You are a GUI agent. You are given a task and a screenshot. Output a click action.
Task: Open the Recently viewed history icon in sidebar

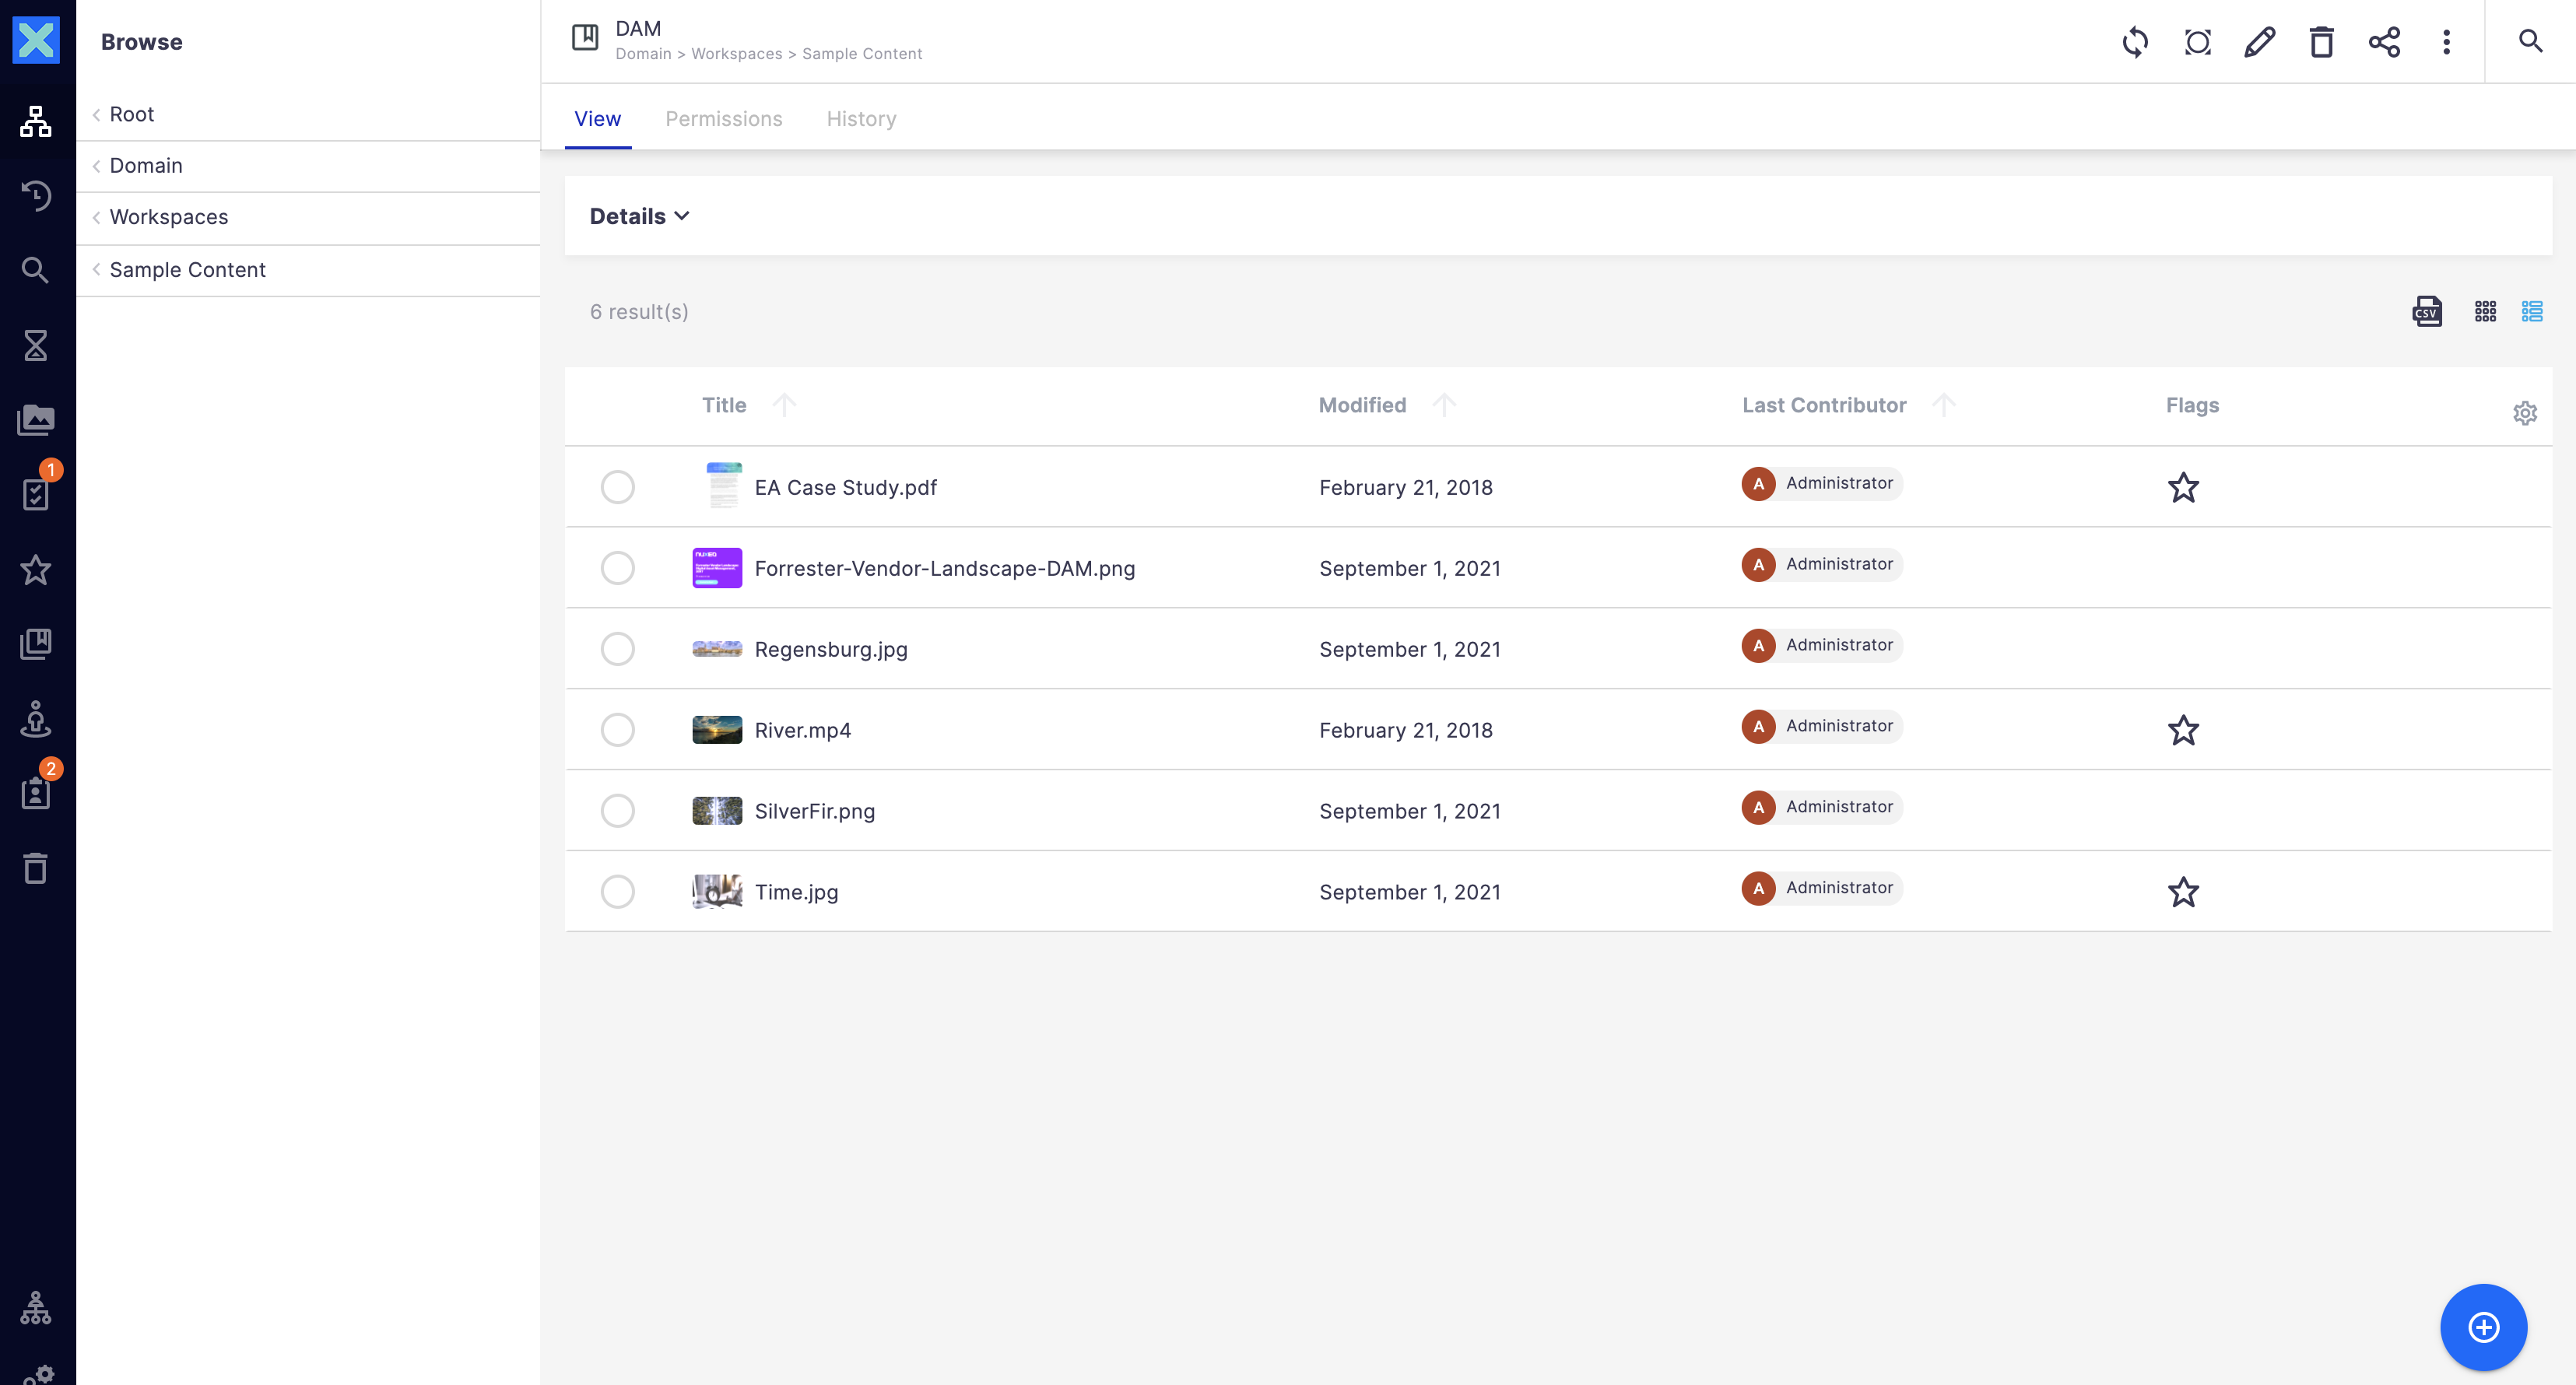tap(36, 196)
